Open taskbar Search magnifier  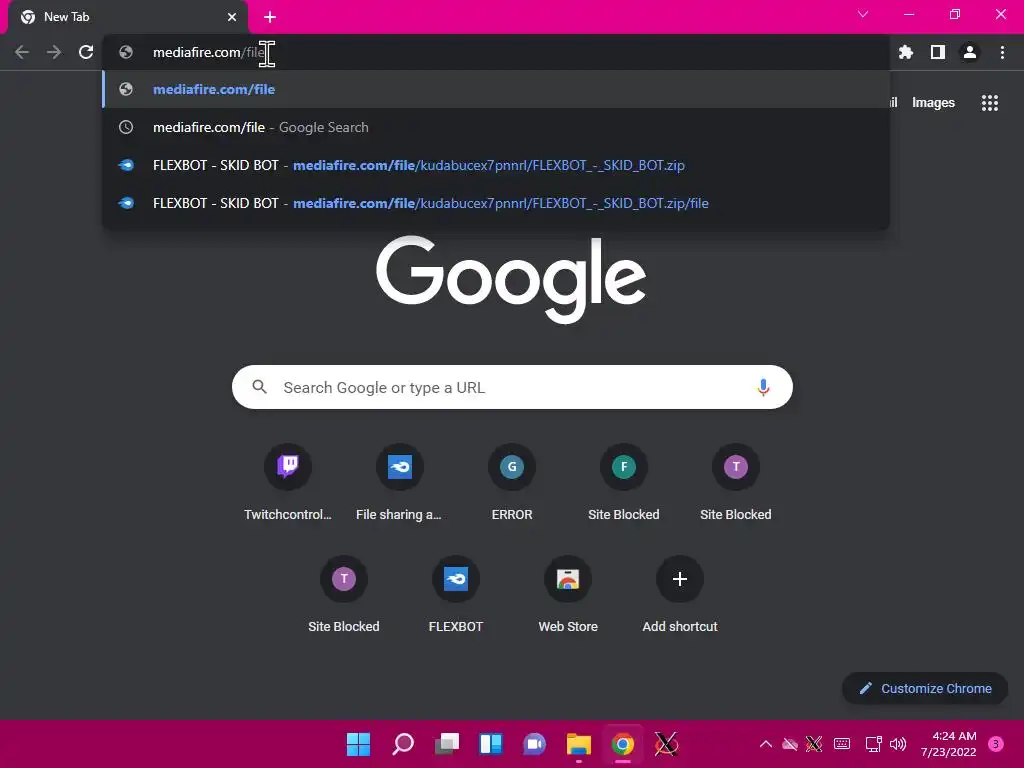click(403, 744)
